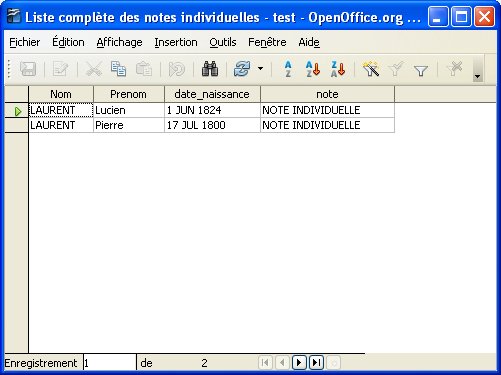Click the Paste clipboard icon
The height and width of the screenshot is (375, 501).
pyautogui.click(x=144, y=69)
